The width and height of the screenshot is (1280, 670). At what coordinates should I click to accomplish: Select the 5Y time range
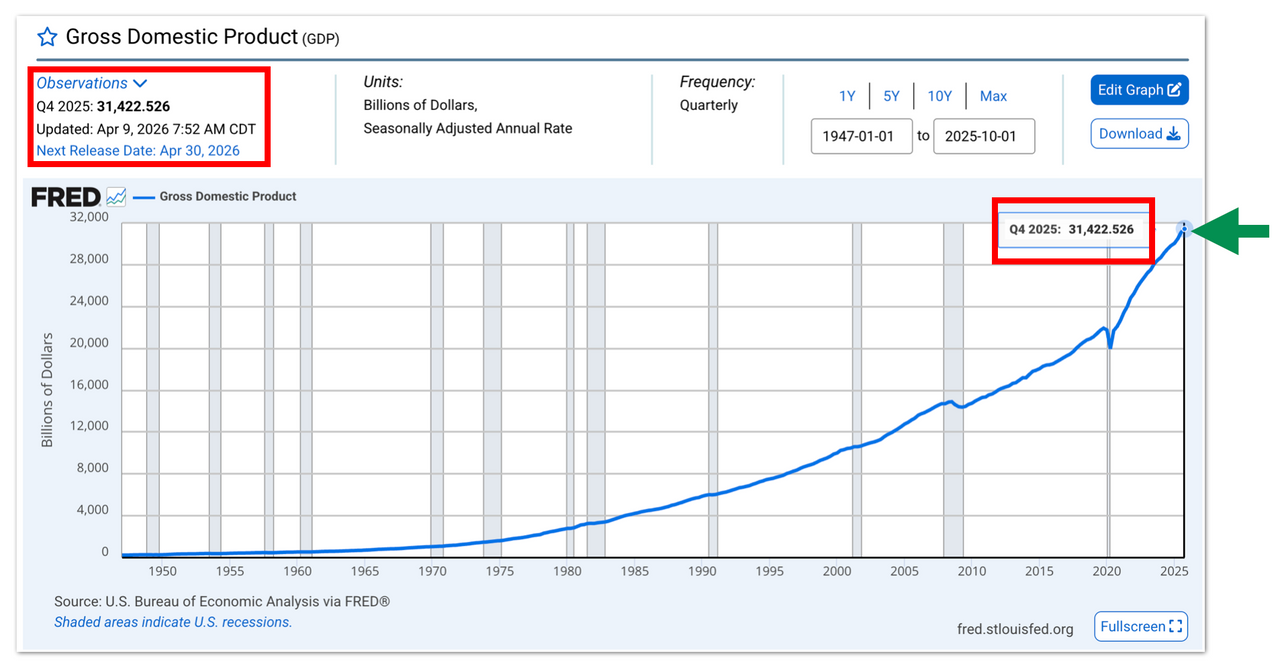pos(891,96)
